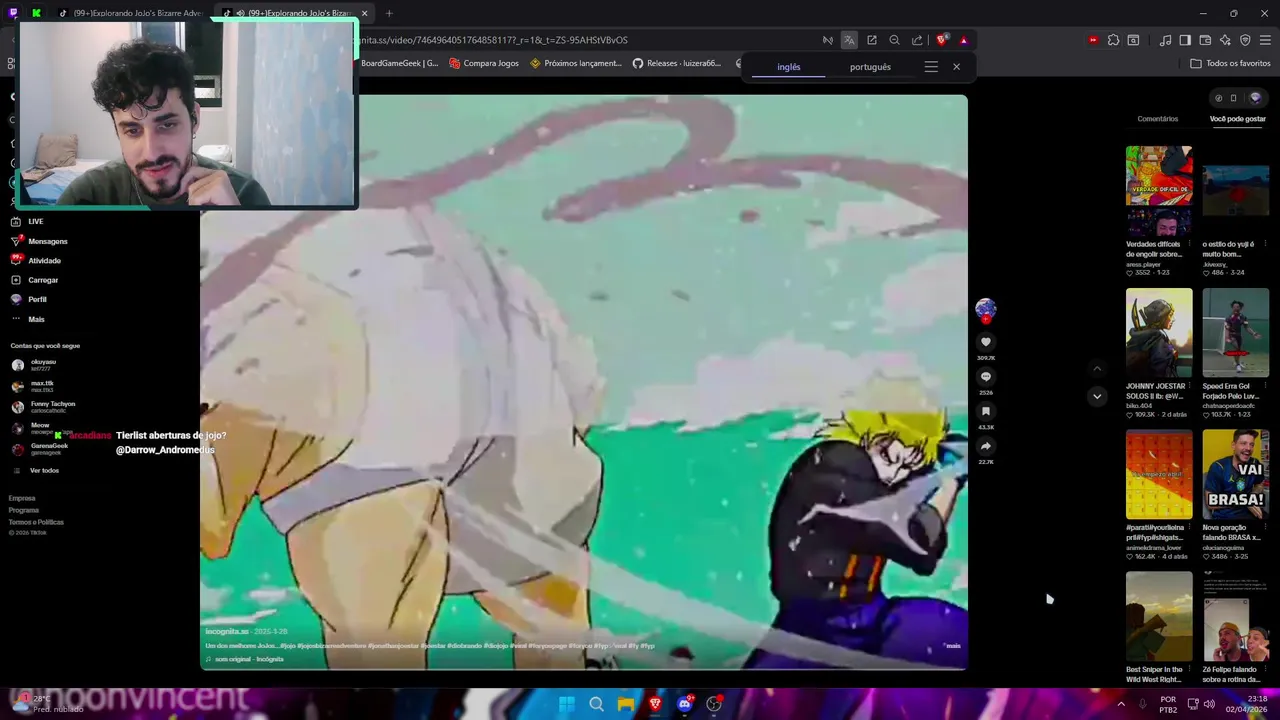
Task: Expand the video description with mais
Action: pos(953,646)
